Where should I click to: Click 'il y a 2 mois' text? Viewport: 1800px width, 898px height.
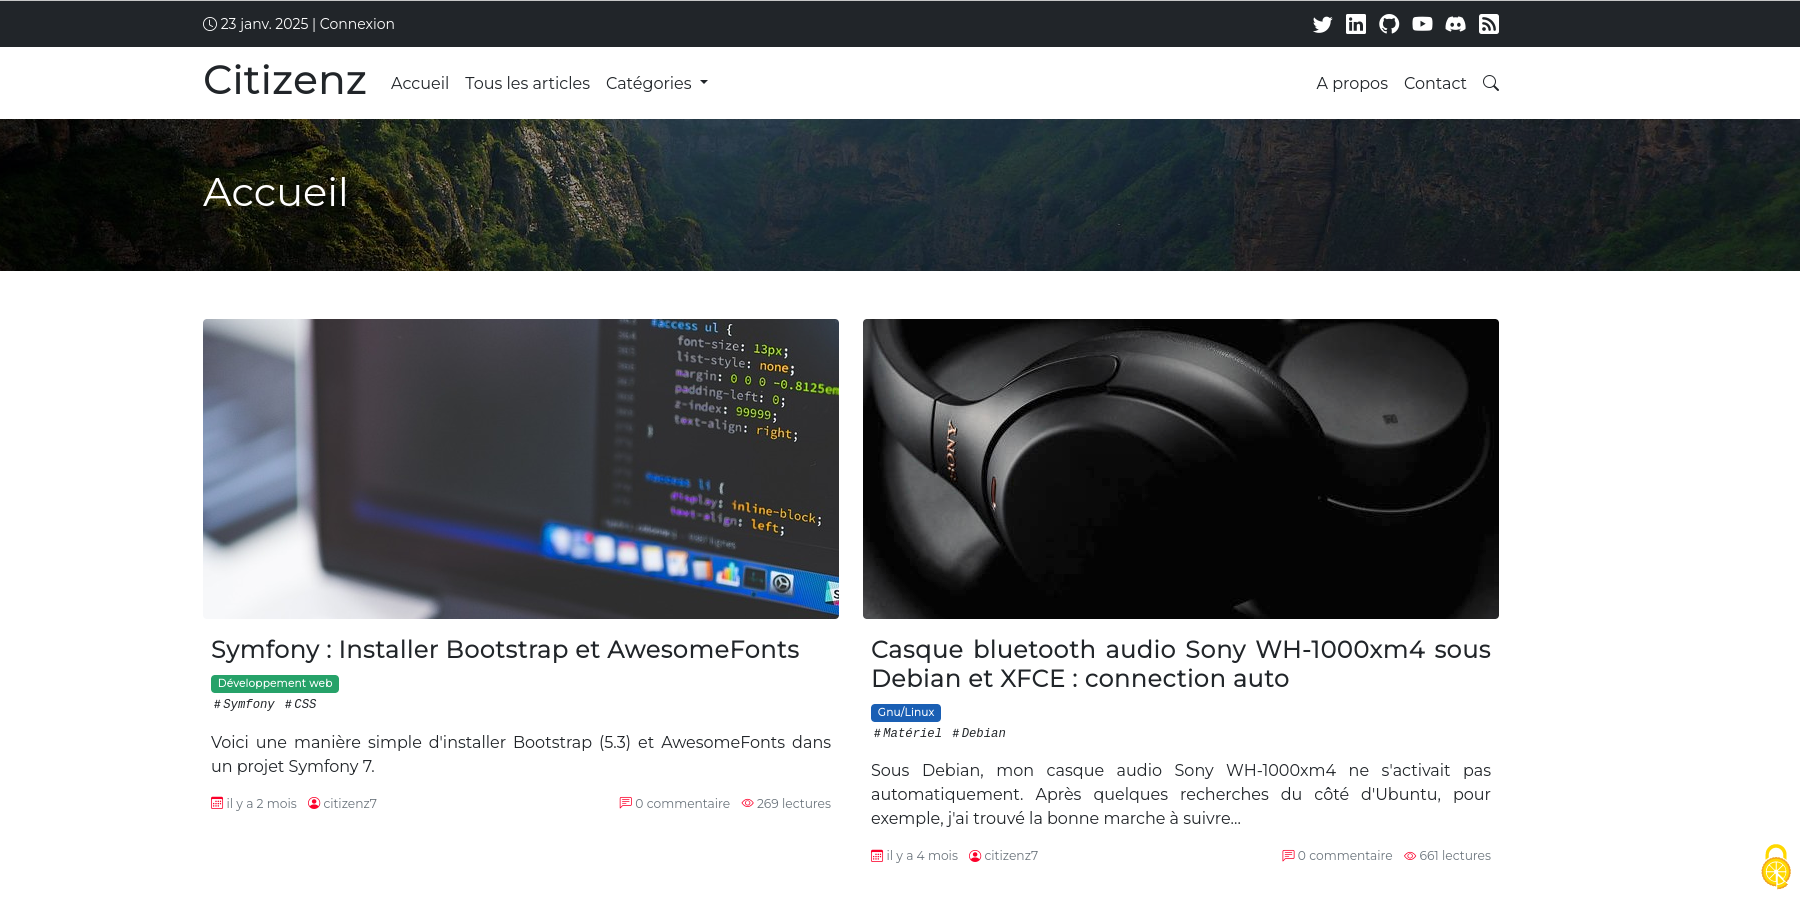point(262,803)
